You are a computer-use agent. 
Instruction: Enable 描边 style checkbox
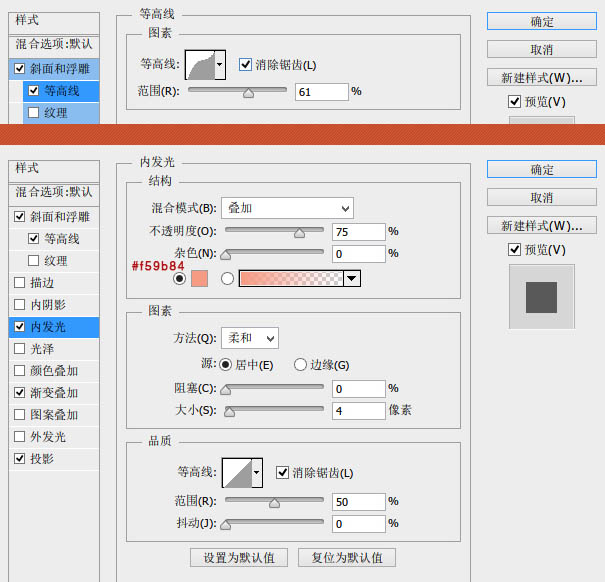point(19,283)
